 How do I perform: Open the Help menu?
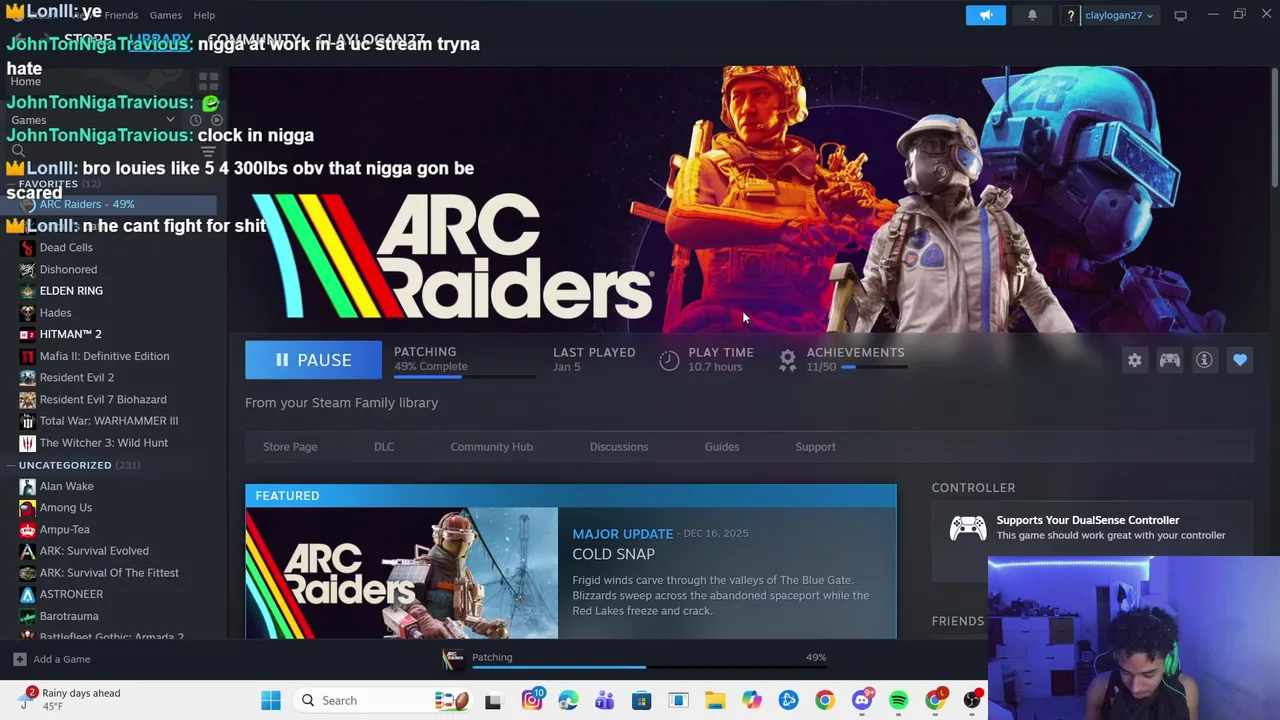click(x=204, y=15)
